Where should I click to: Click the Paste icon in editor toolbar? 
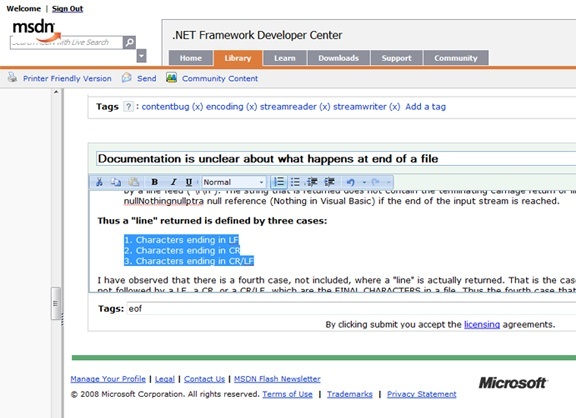[134, 182]
